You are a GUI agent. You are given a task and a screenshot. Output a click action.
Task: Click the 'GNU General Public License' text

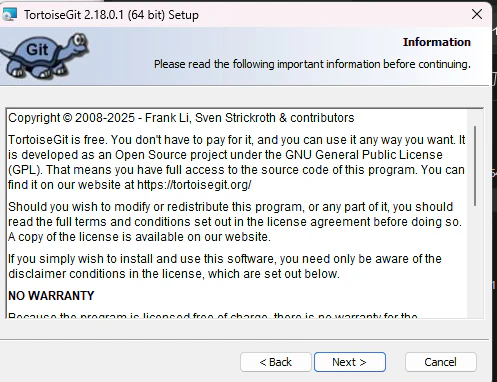click(x=364, y=155)
